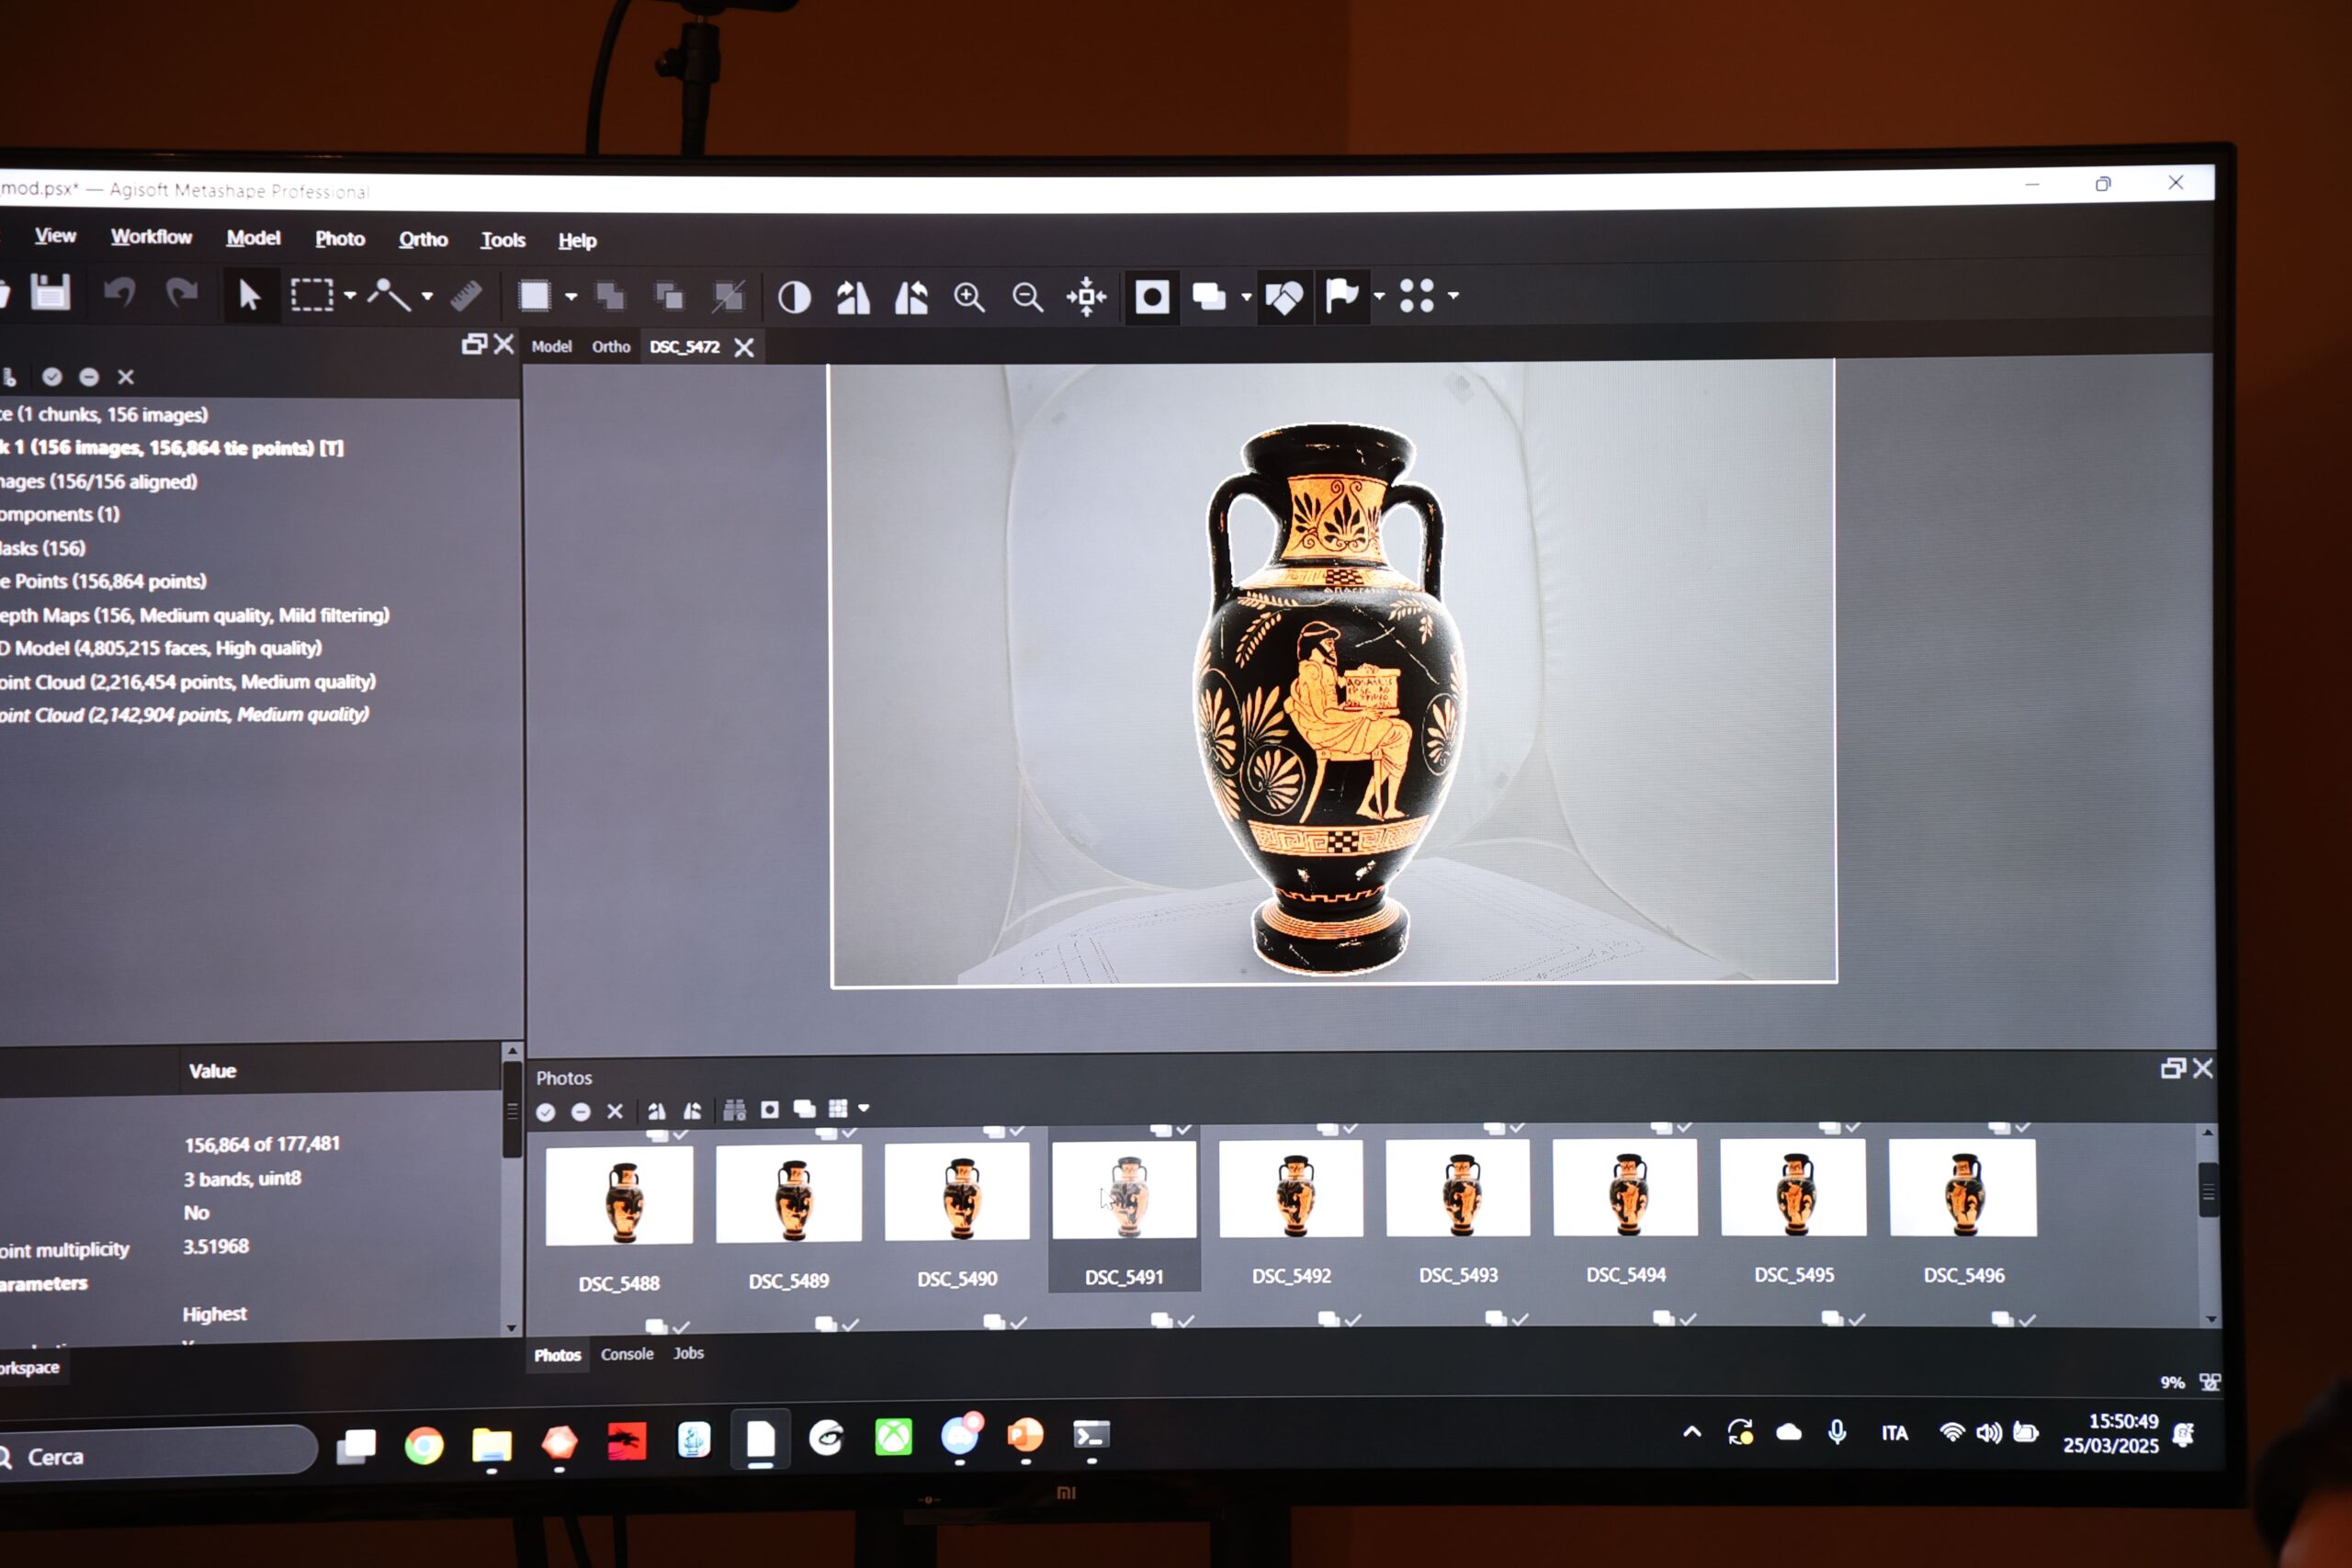Toggle Show Masks in Photos pane toolbar
Viewport: 2352px width, 1568px height.
(770, 1110)
